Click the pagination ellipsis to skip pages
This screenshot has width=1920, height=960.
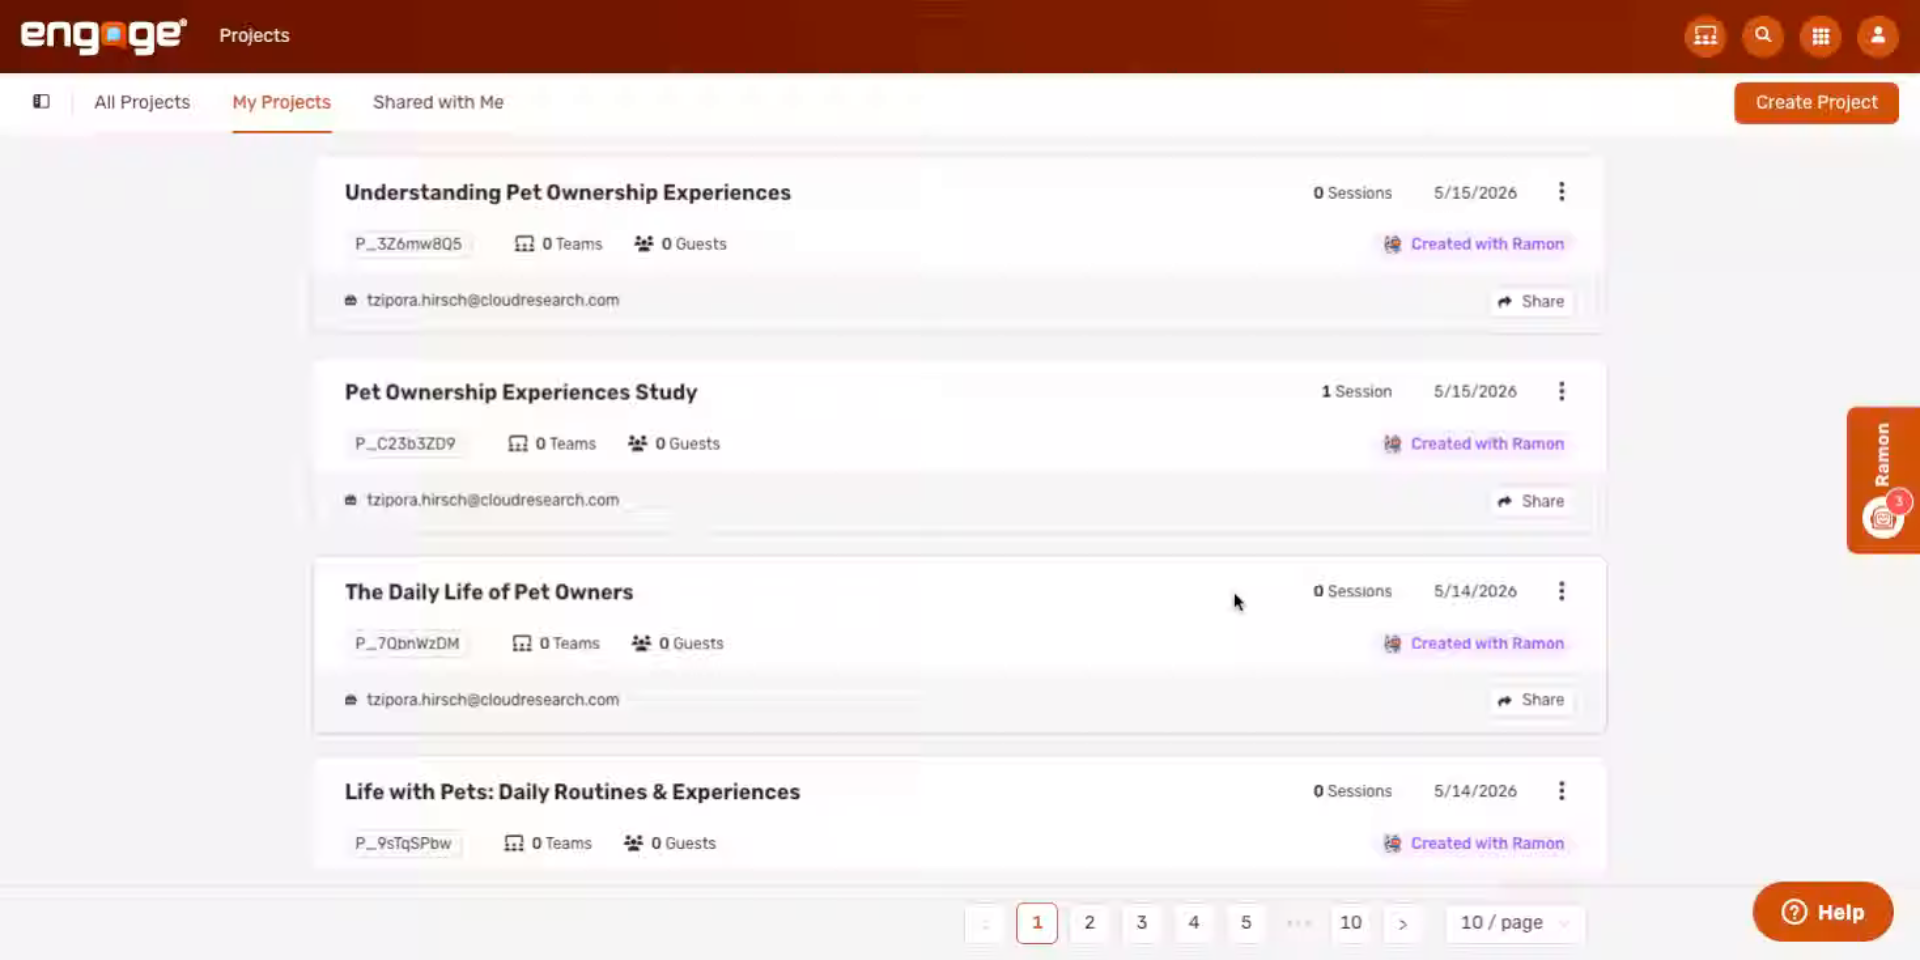click(x=1298, y=923)
